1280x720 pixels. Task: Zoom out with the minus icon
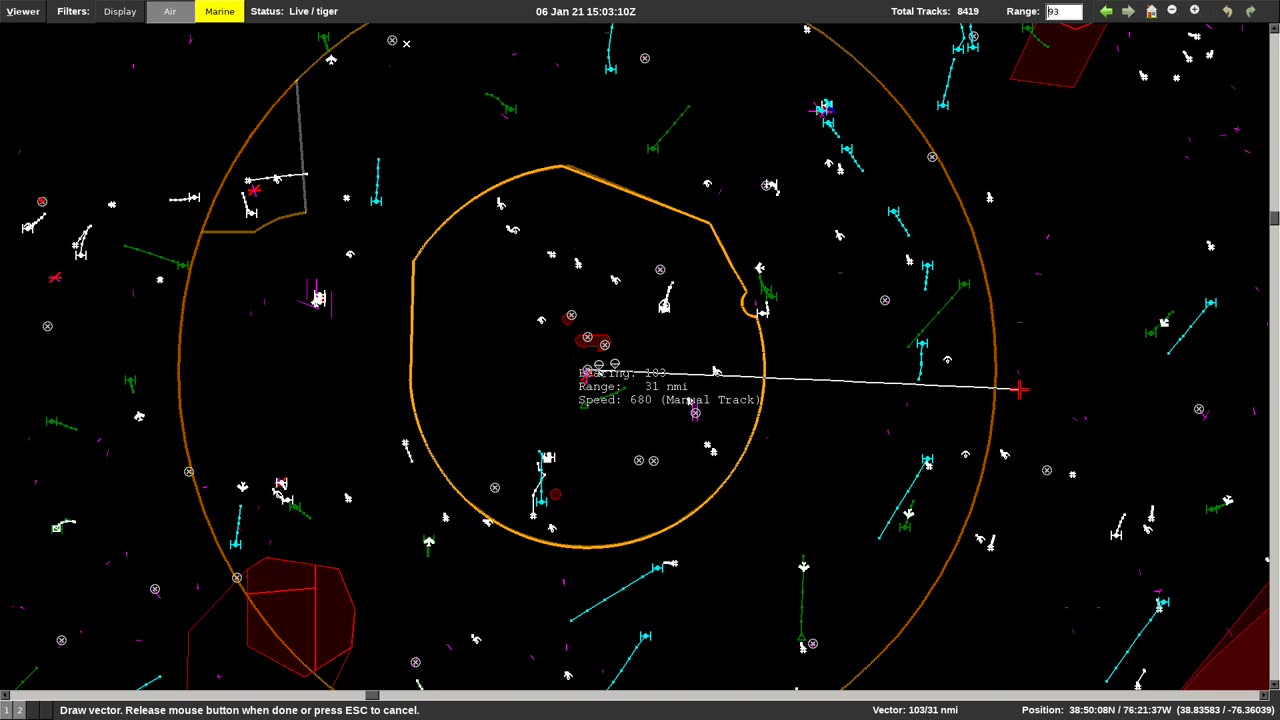coord(1172,11)
